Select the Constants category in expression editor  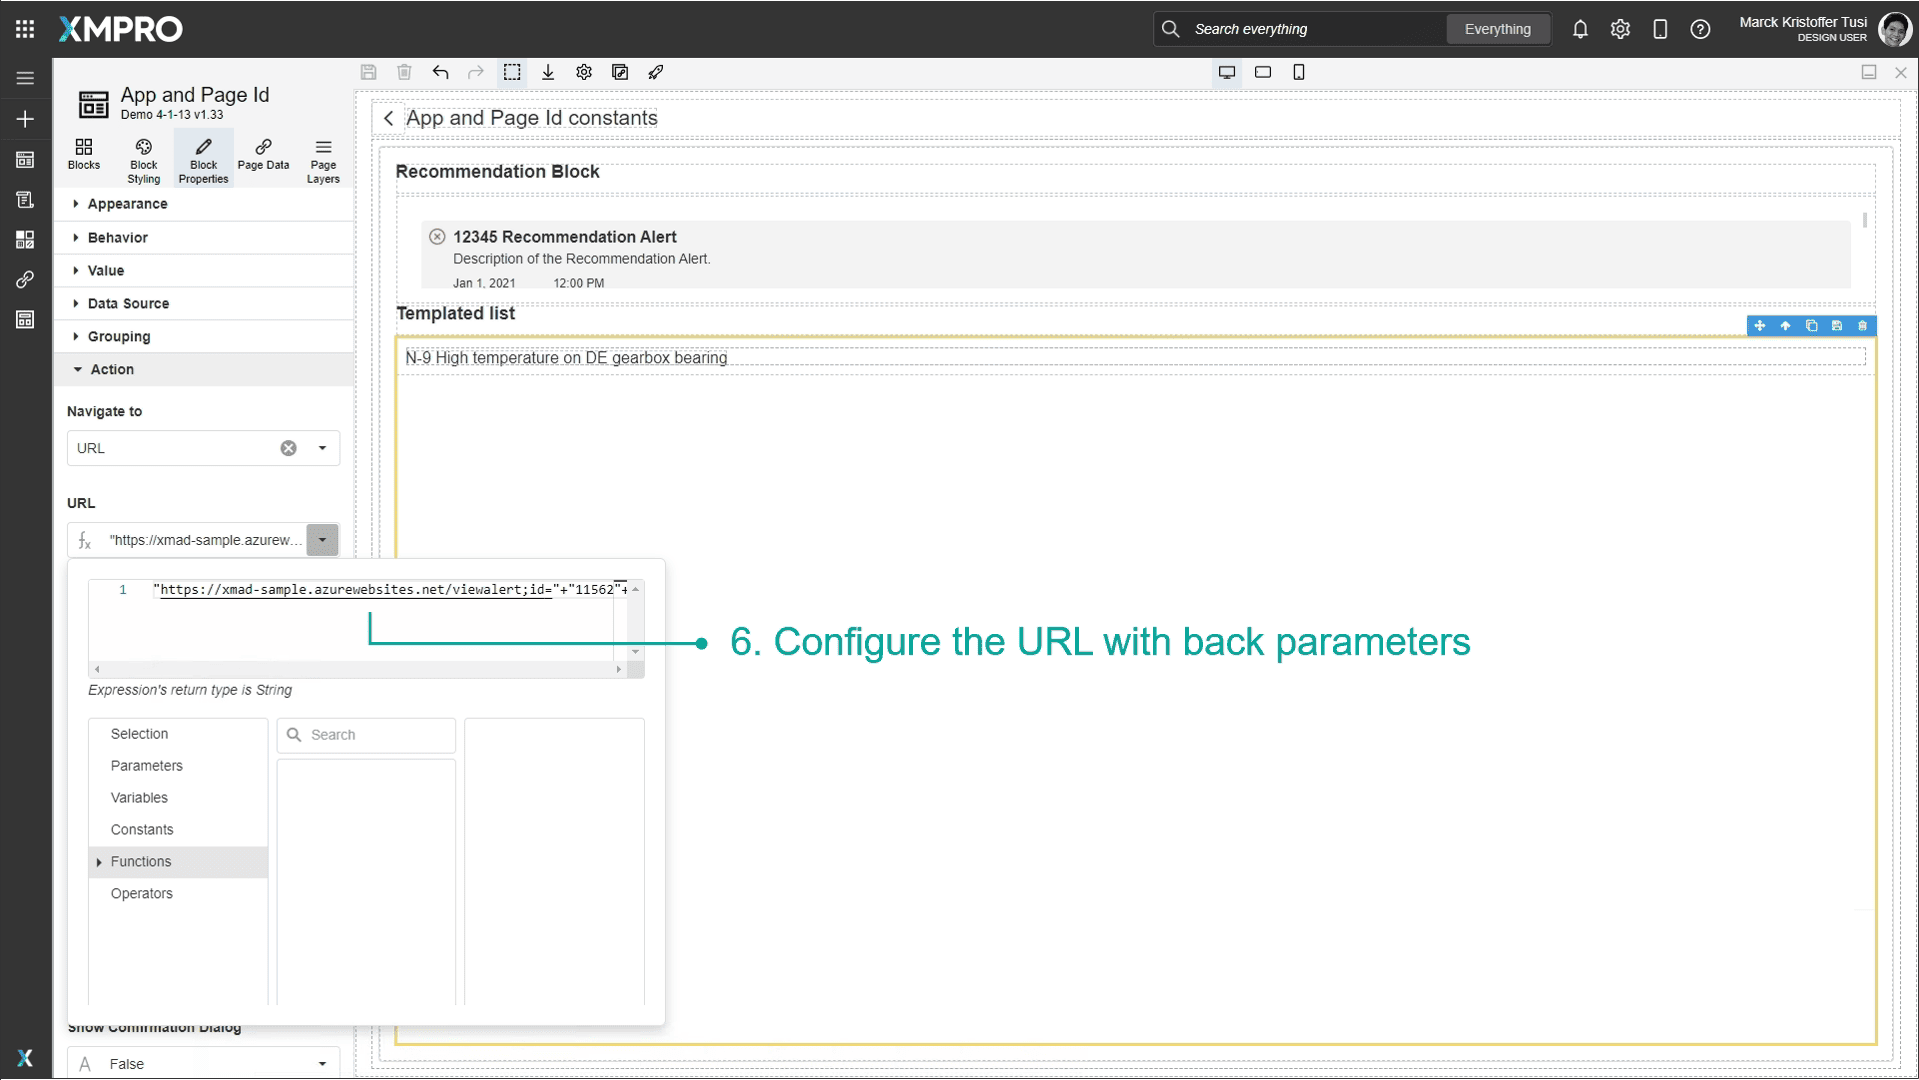click(141, 829)
